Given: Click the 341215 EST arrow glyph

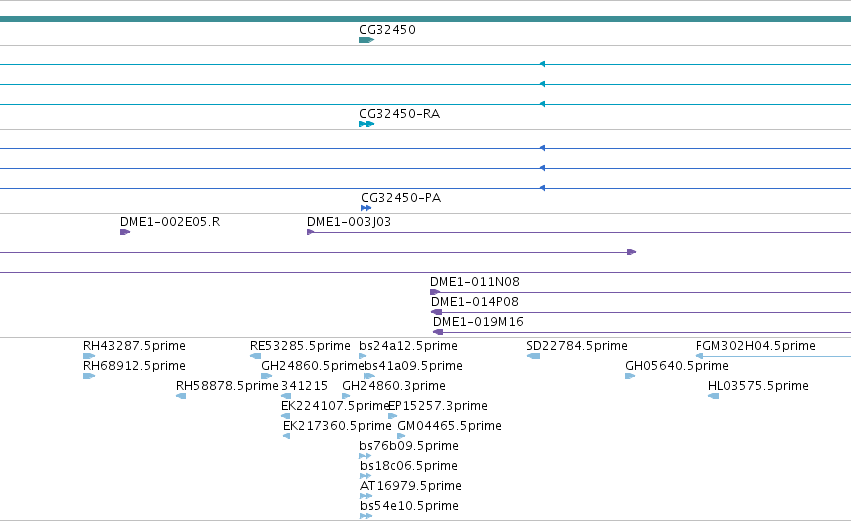Looking at the screenshot, I should [286, 397].
